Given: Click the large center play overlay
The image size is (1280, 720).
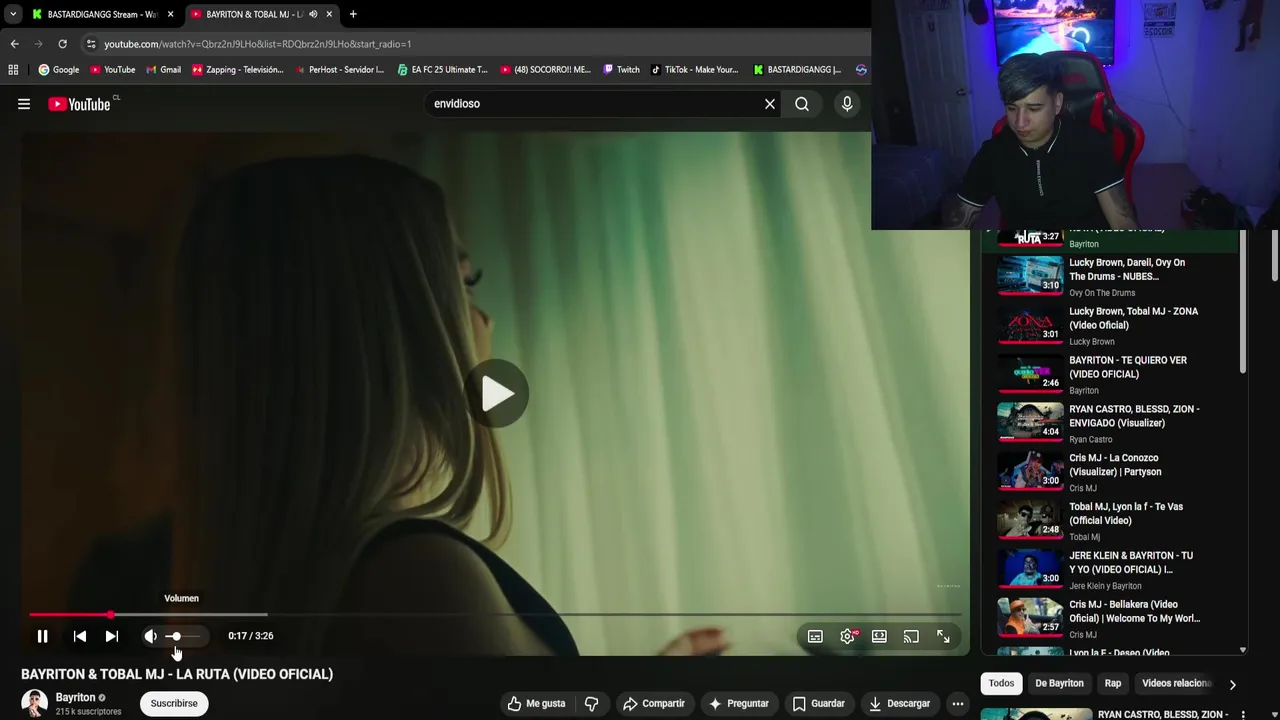Looking at the screenshot, I should tap(496, 393).
